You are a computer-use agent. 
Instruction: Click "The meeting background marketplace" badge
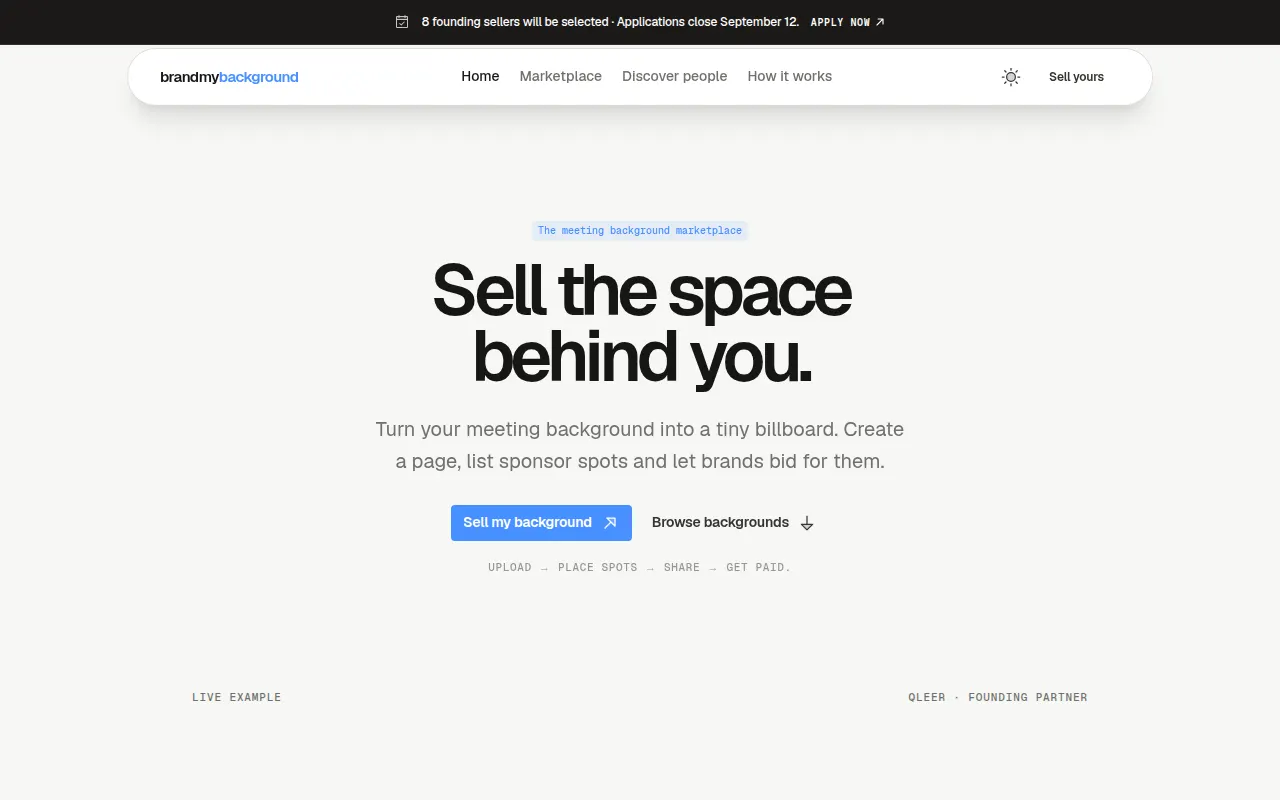(640, 231)
